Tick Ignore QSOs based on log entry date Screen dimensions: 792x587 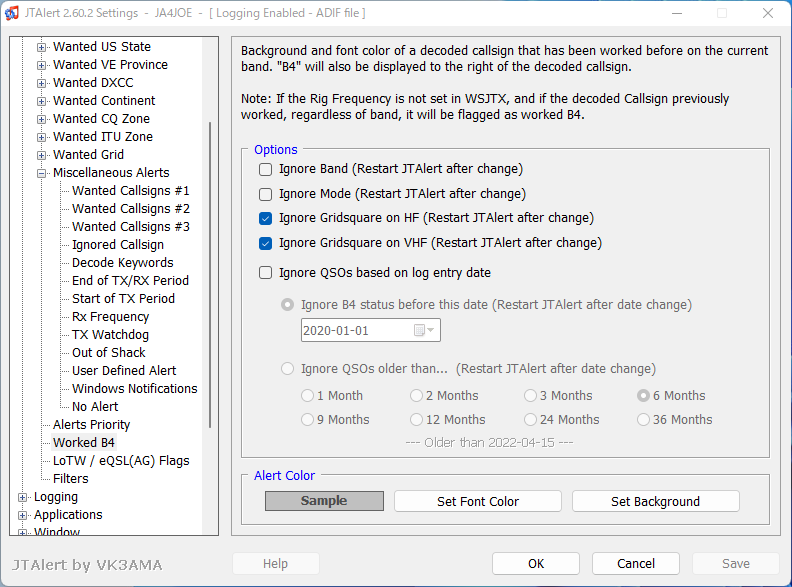(265, 273)
